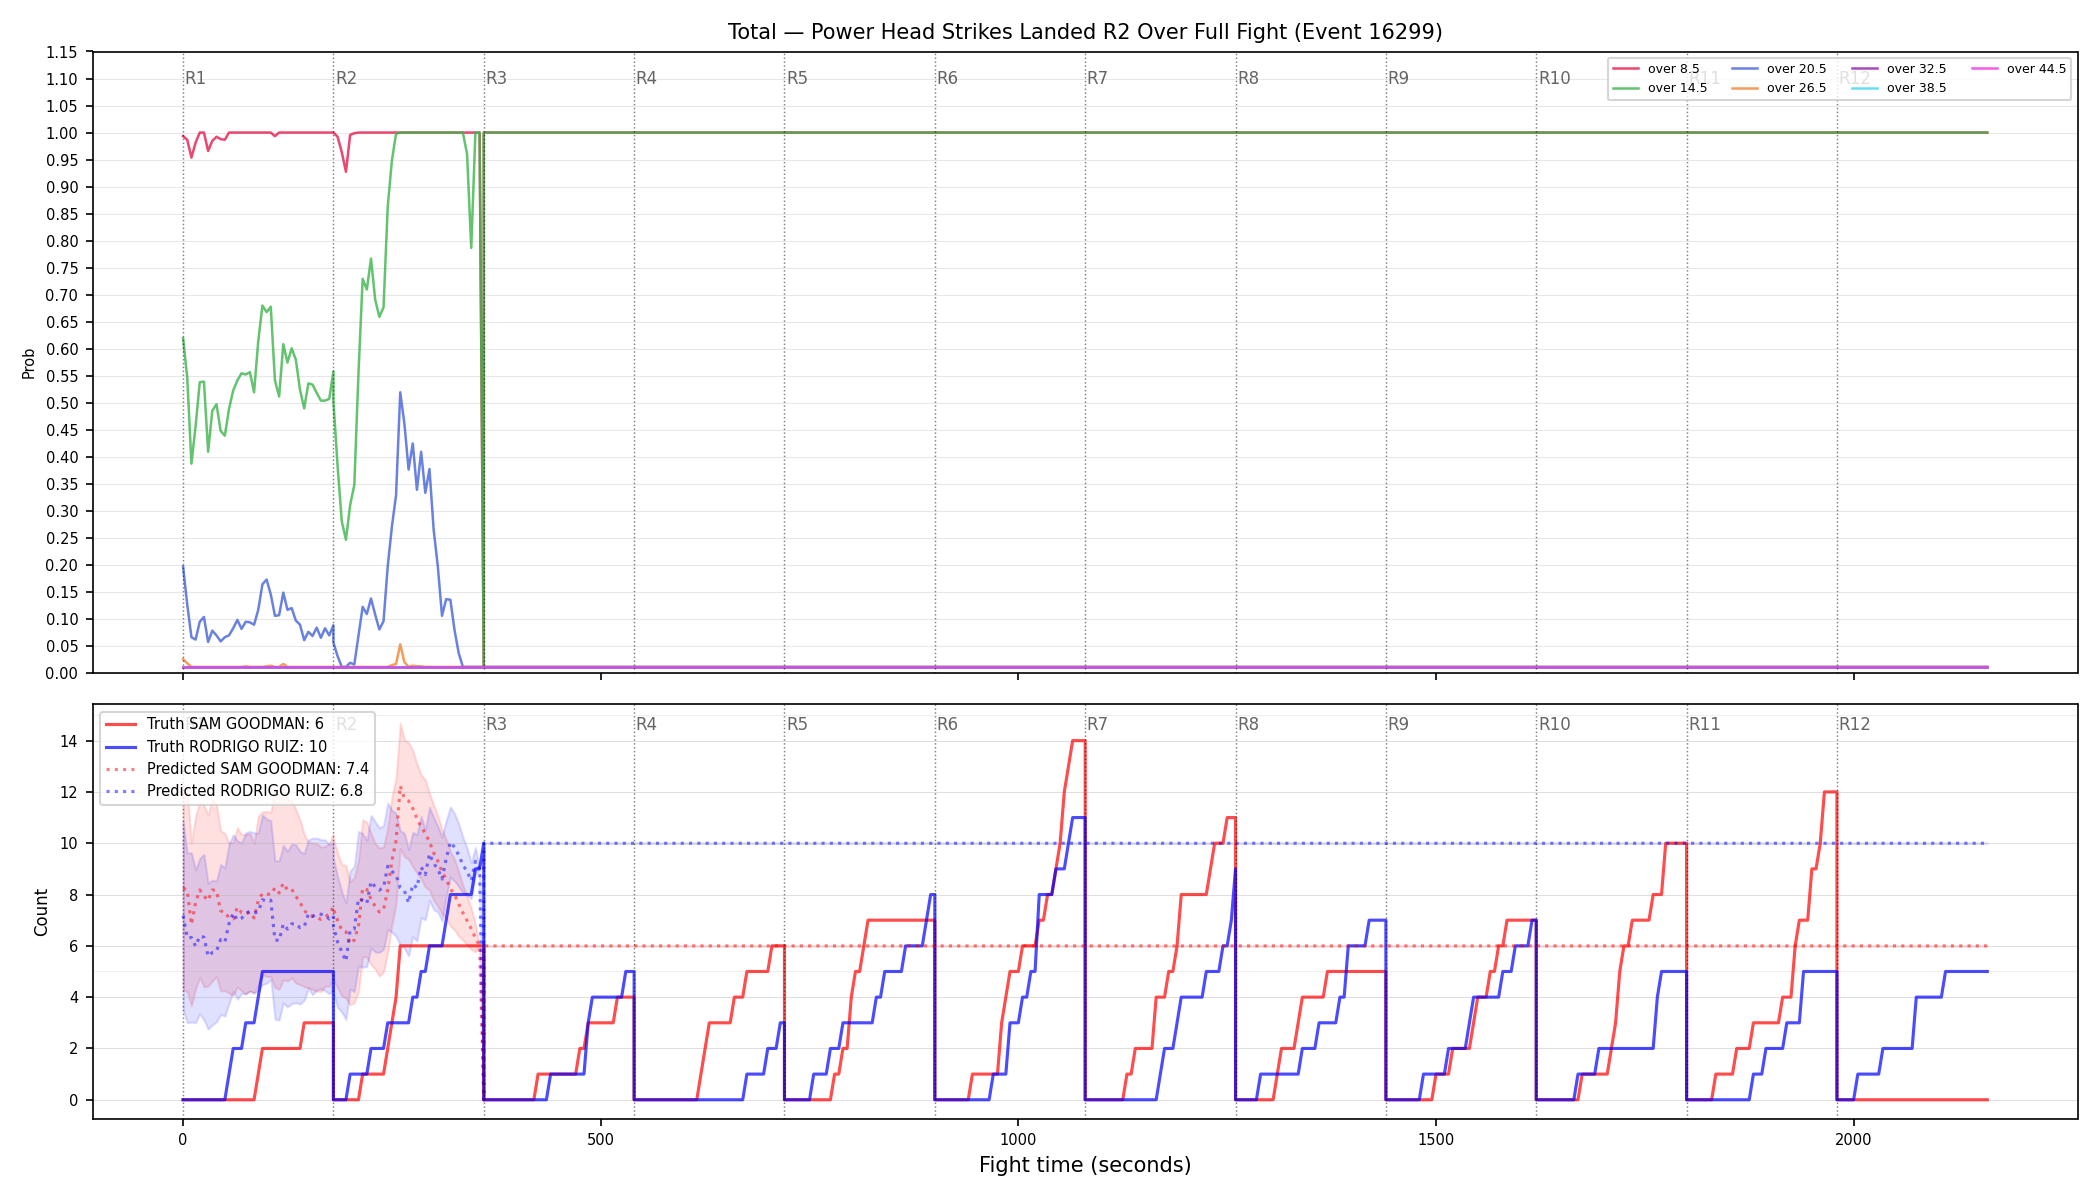Click the R12 round marker in bottom chart
Screen dimensions: 2100x1200
1854,724
